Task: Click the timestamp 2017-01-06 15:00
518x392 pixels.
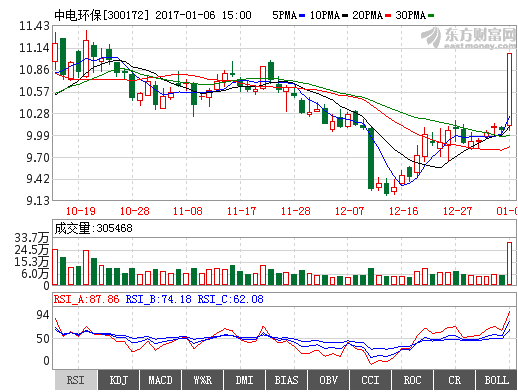Action: click(203, 15)
